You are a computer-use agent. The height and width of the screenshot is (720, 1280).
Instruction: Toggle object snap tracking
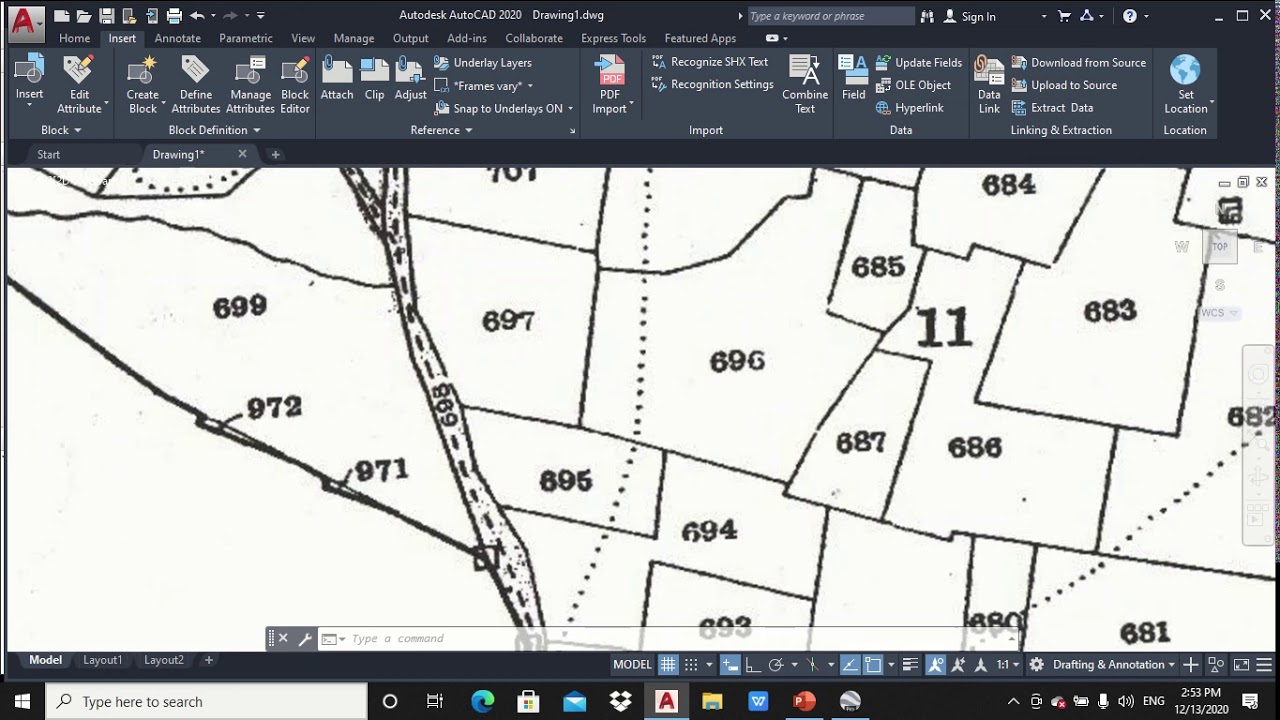[x=850, y=665]
